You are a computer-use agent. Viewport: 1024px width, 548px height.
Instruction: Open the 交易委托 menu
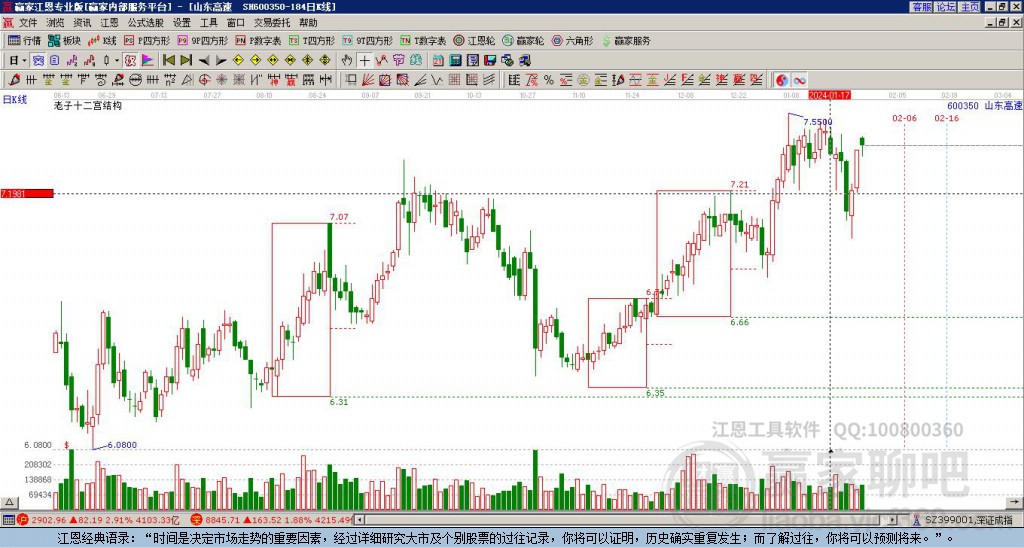[x=272, y=23]
